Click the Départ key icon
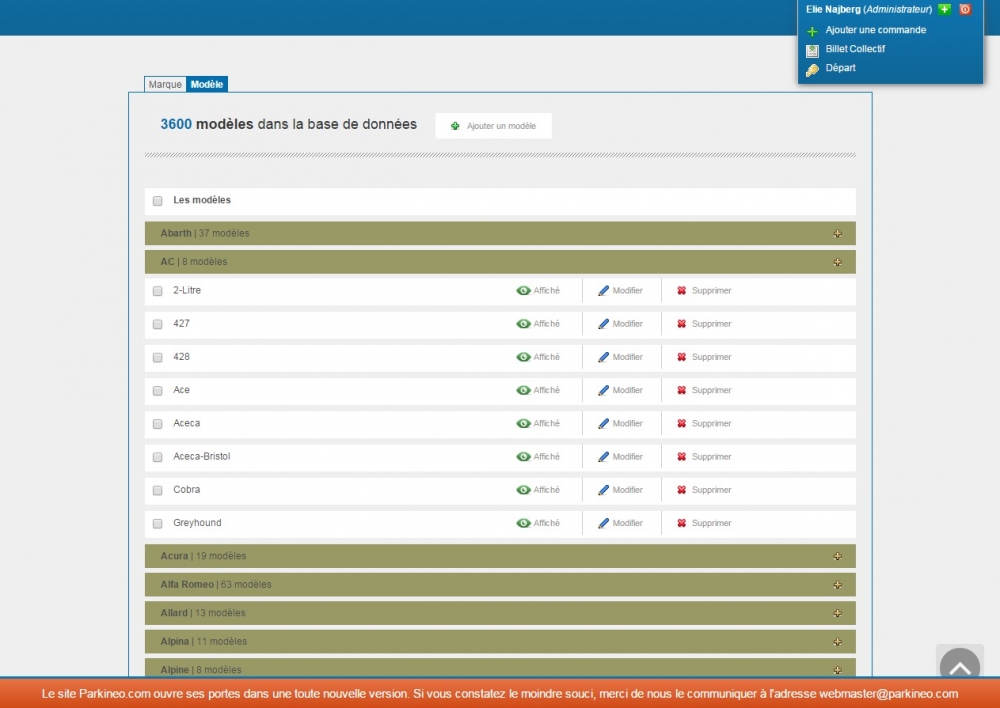 click(813, 69)
